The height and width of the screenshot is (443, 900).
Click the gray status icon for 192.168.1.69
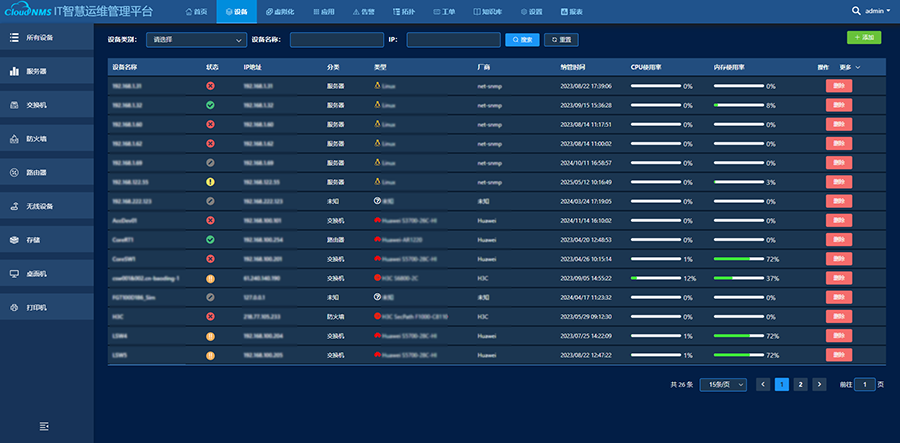click(x=210, y=163)
